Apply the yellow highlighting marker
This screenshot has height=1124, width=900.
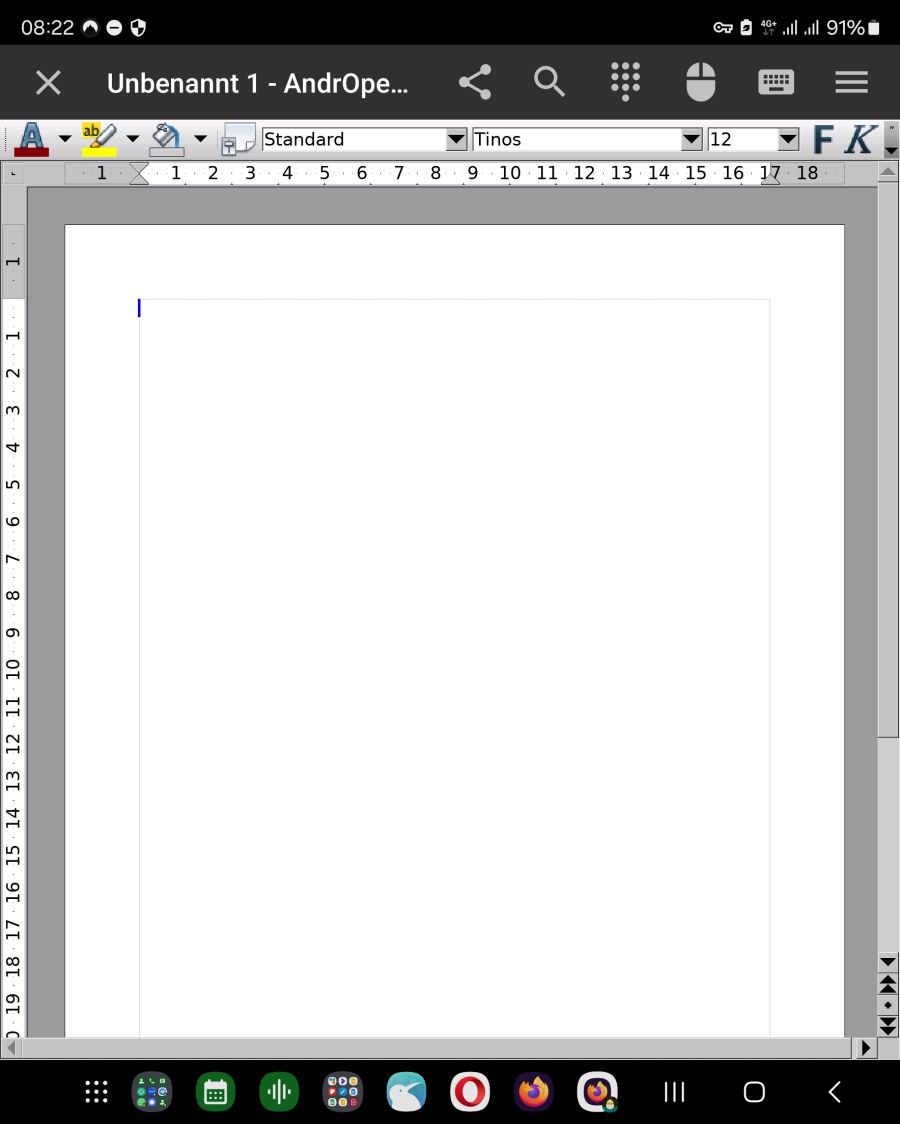(x=99, y=139)
